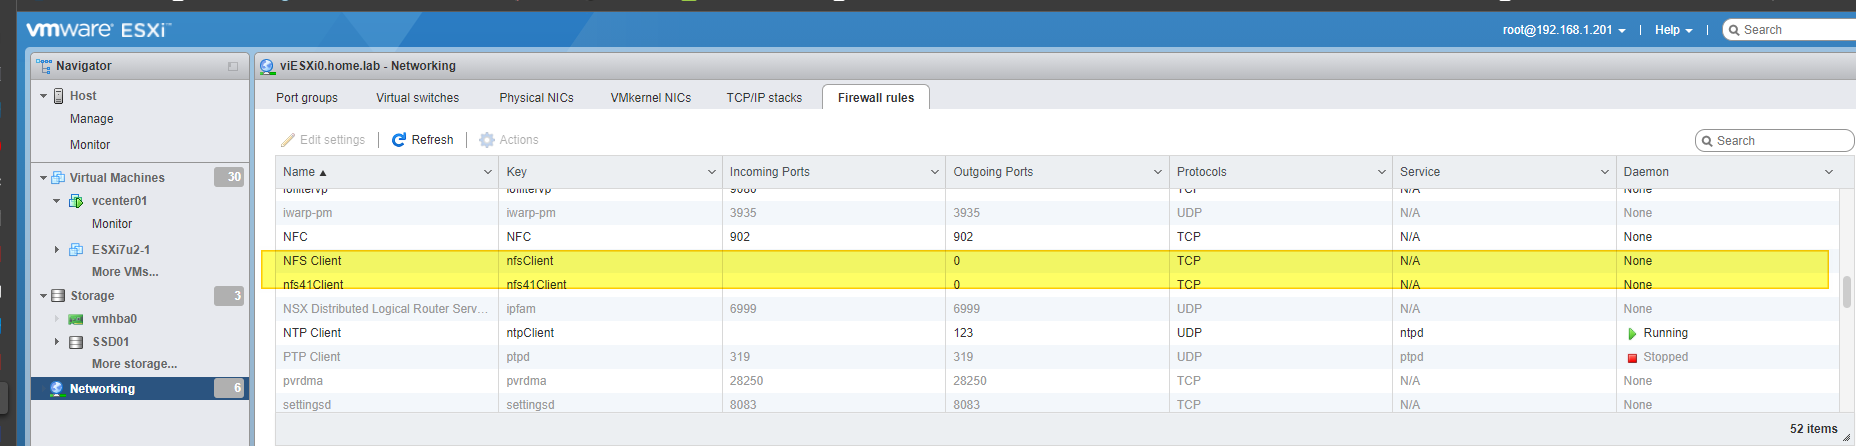This screenshot has width=1856, height=446.
Task: Collapse the Virtual Machines tree node
Action: pos(43,178)
